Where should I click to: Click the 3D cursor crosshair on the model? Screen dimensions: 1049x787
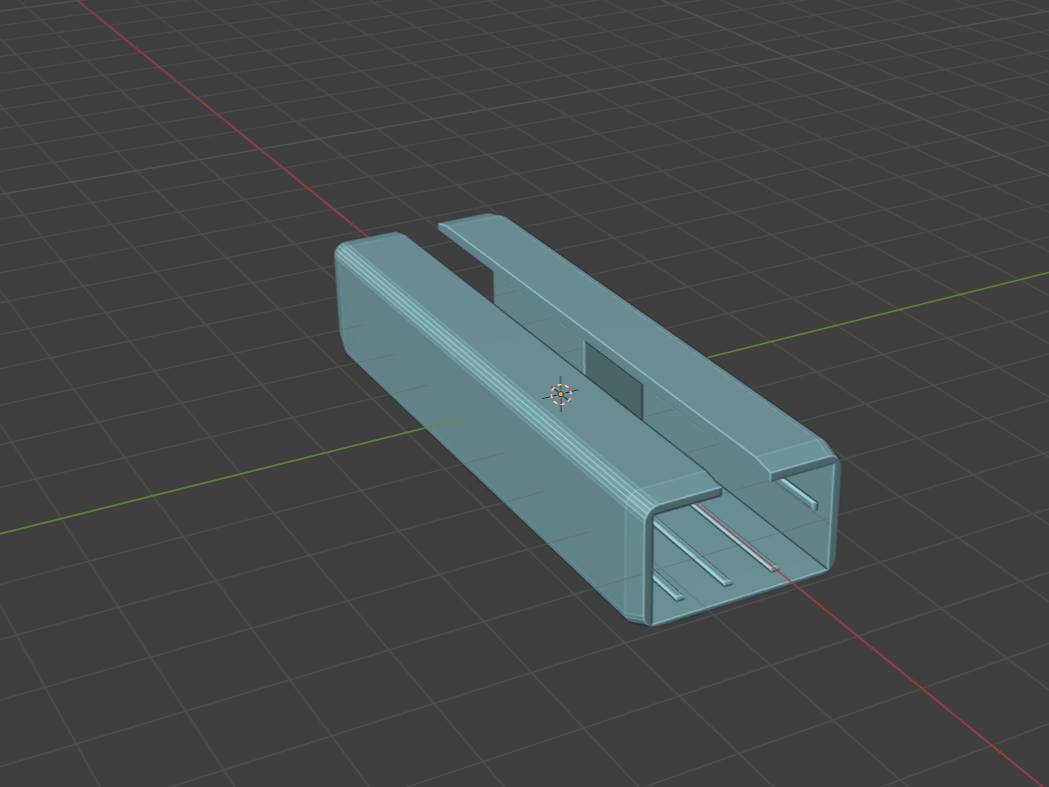click(x=561, y=394)
